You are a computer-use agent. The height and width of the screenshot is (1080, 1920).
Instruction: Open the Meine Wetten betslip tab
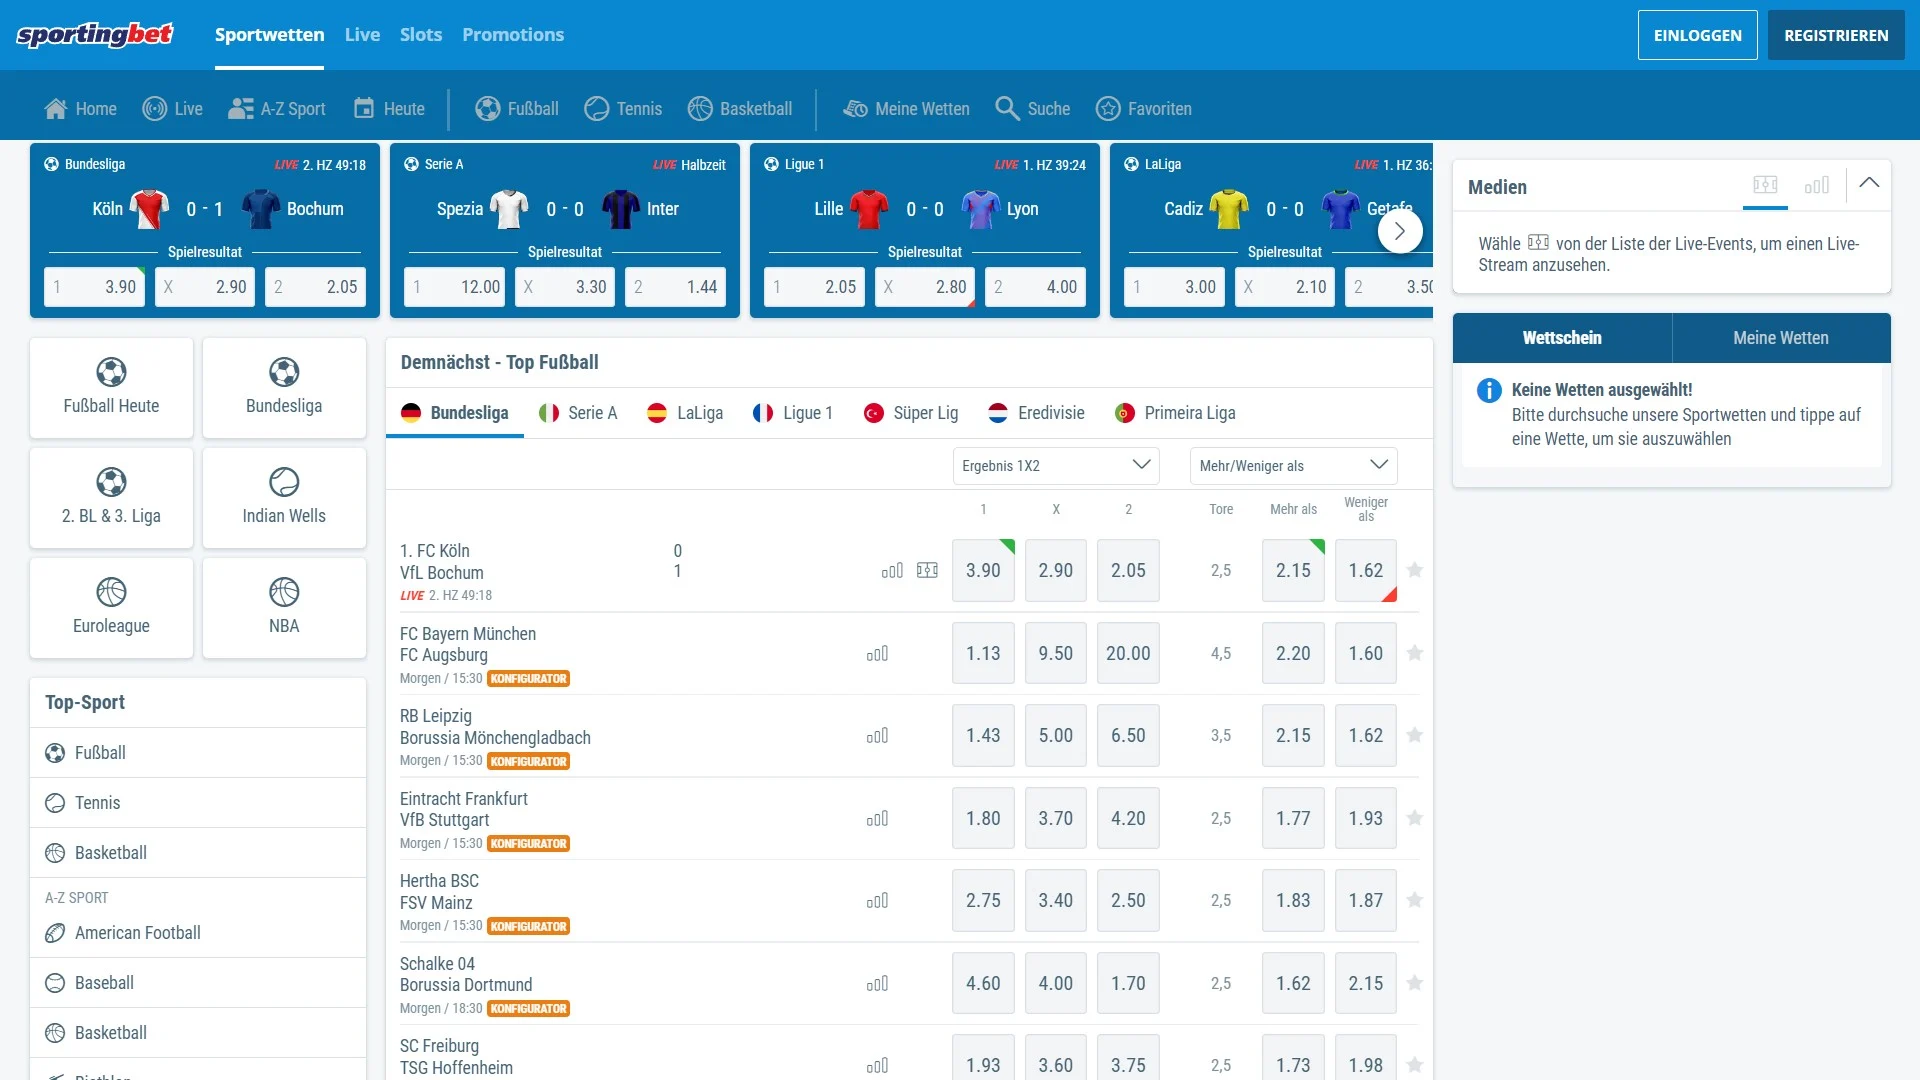1780,338
